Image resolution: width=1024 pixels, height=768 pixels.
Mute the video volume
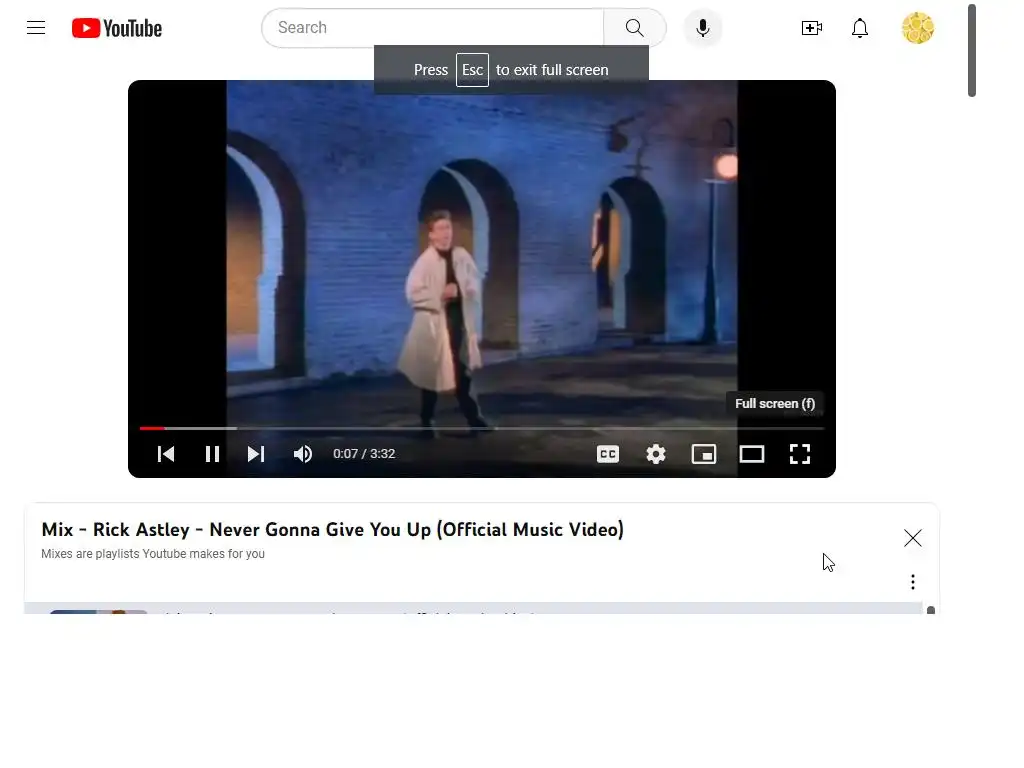[302, 454]
